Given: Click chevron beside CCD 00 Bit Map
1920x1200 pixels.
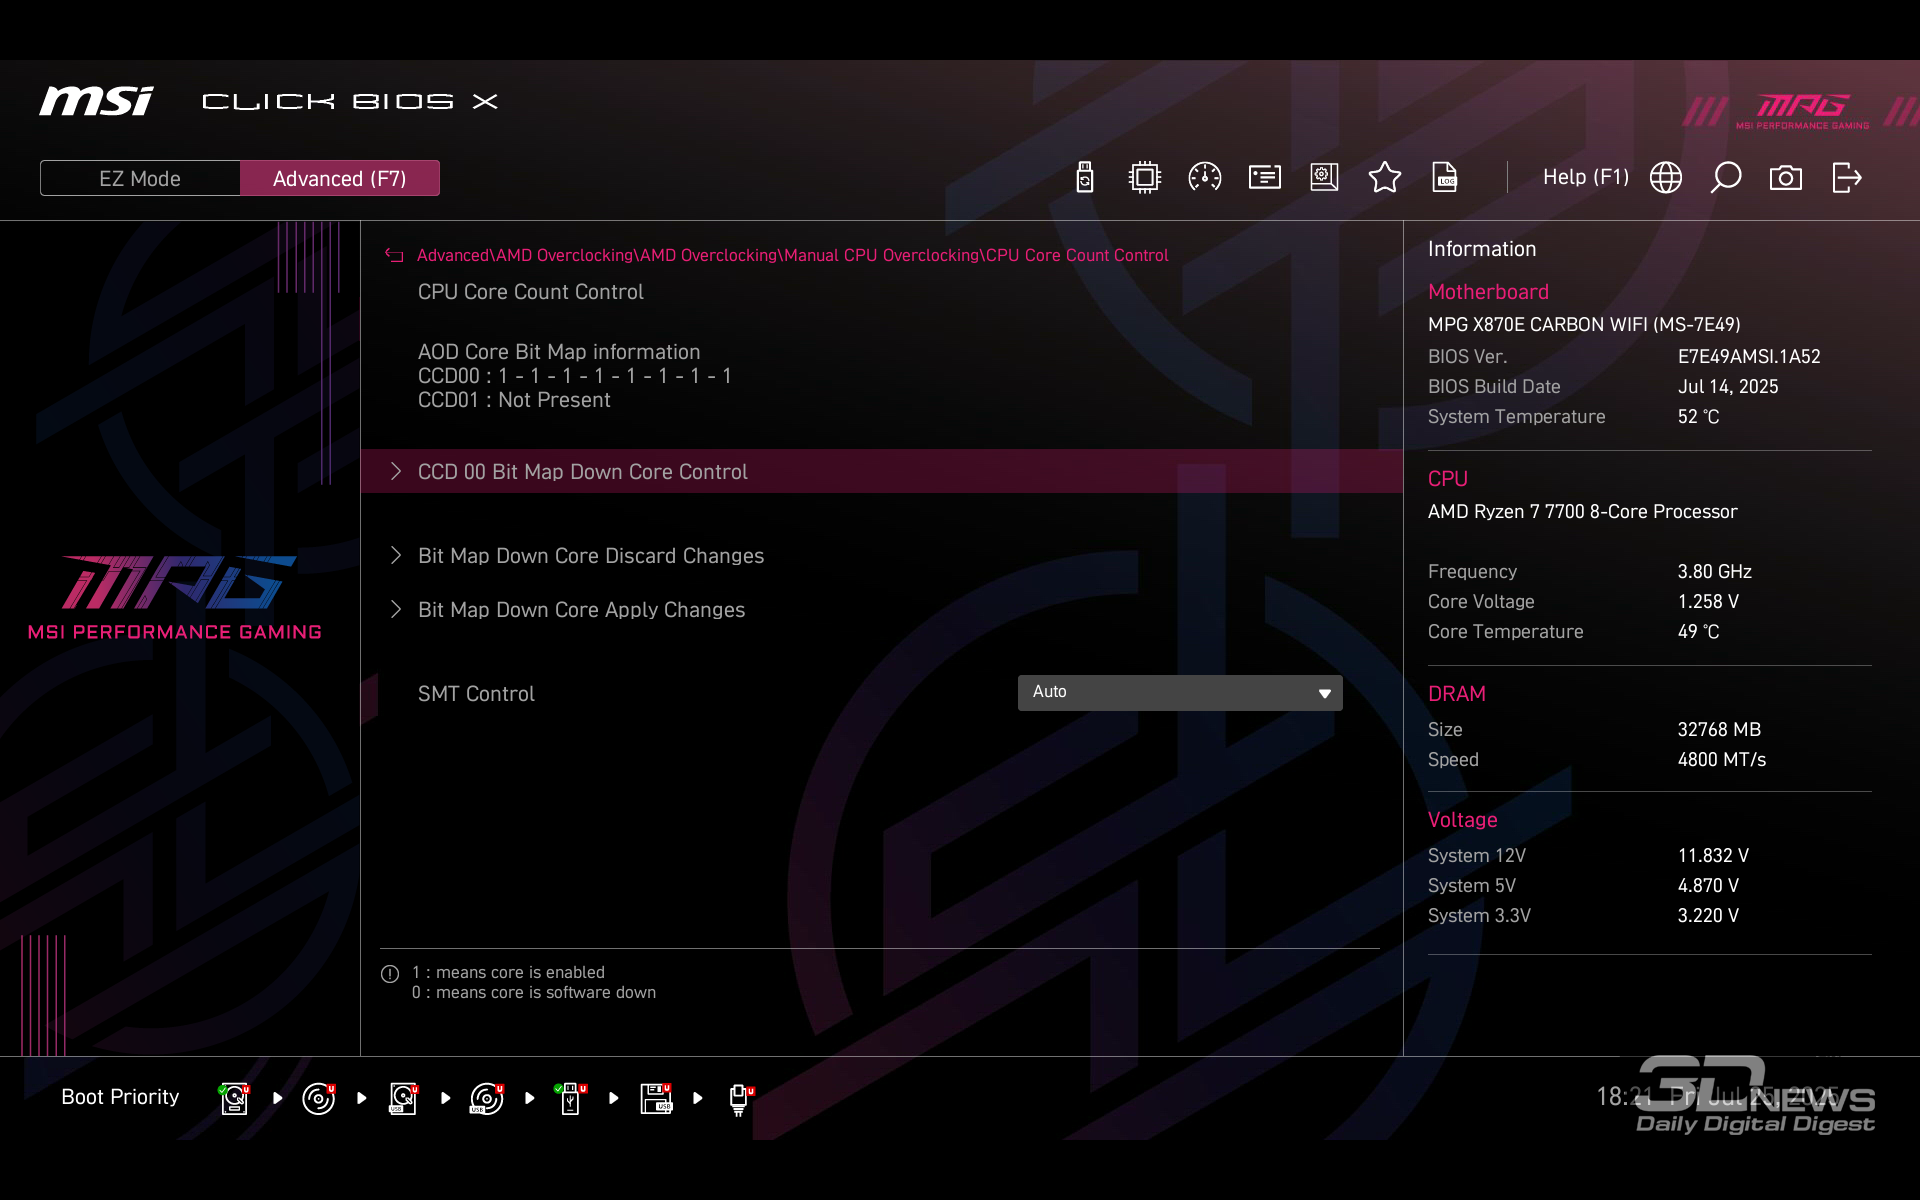Looking at the screenshot, I should pos(396,471).
